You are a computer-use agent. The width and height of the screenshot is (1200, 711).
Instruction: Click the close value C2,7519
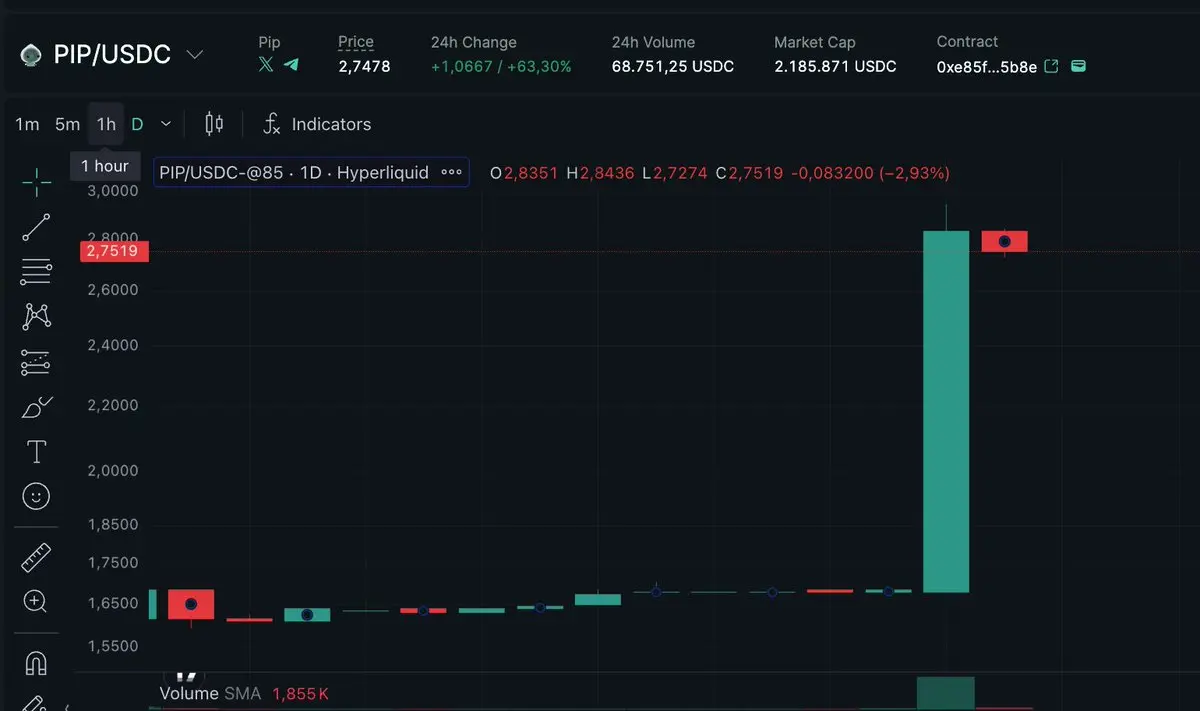(x=749, y=173)
